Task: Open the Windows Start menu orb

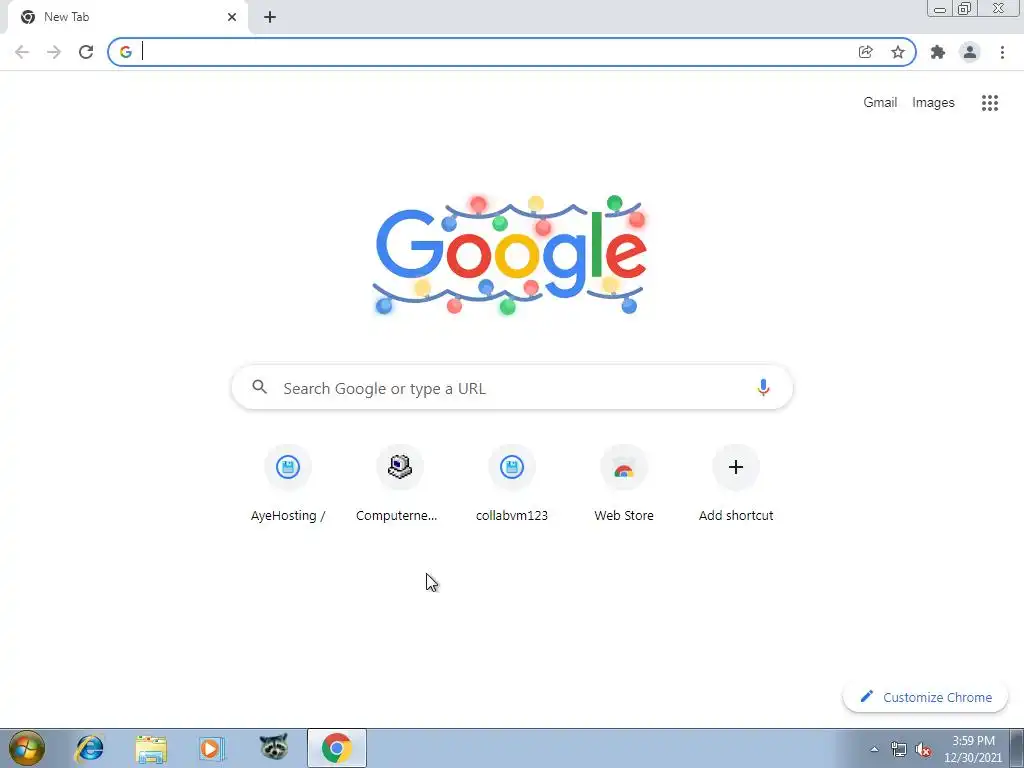Action: point(27,748)
